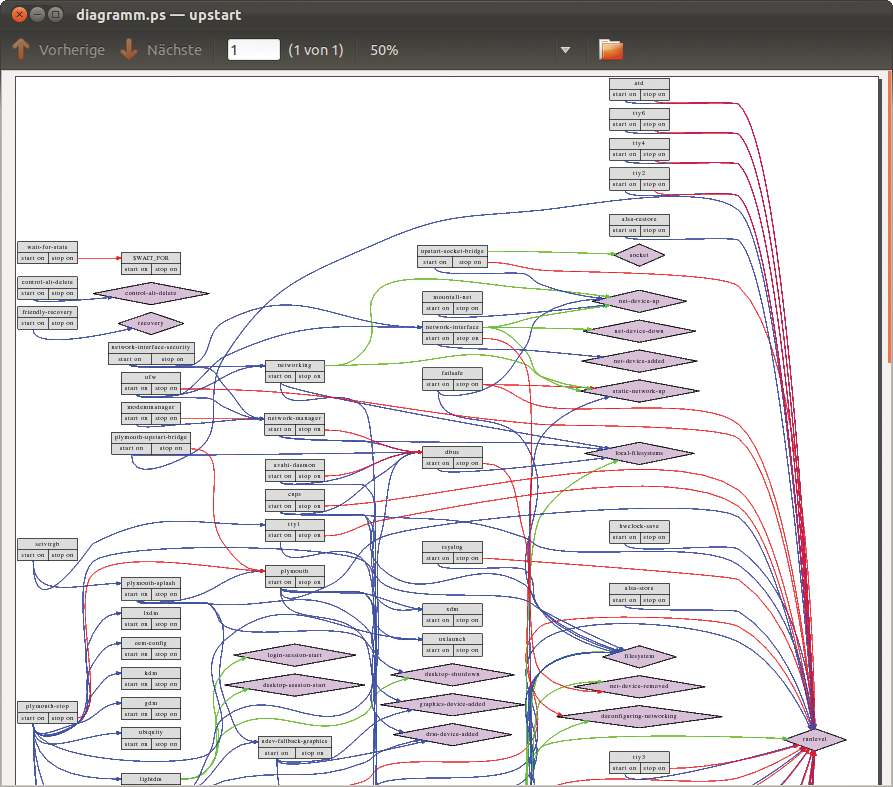Maximize the document viewer window

point(55,15)
